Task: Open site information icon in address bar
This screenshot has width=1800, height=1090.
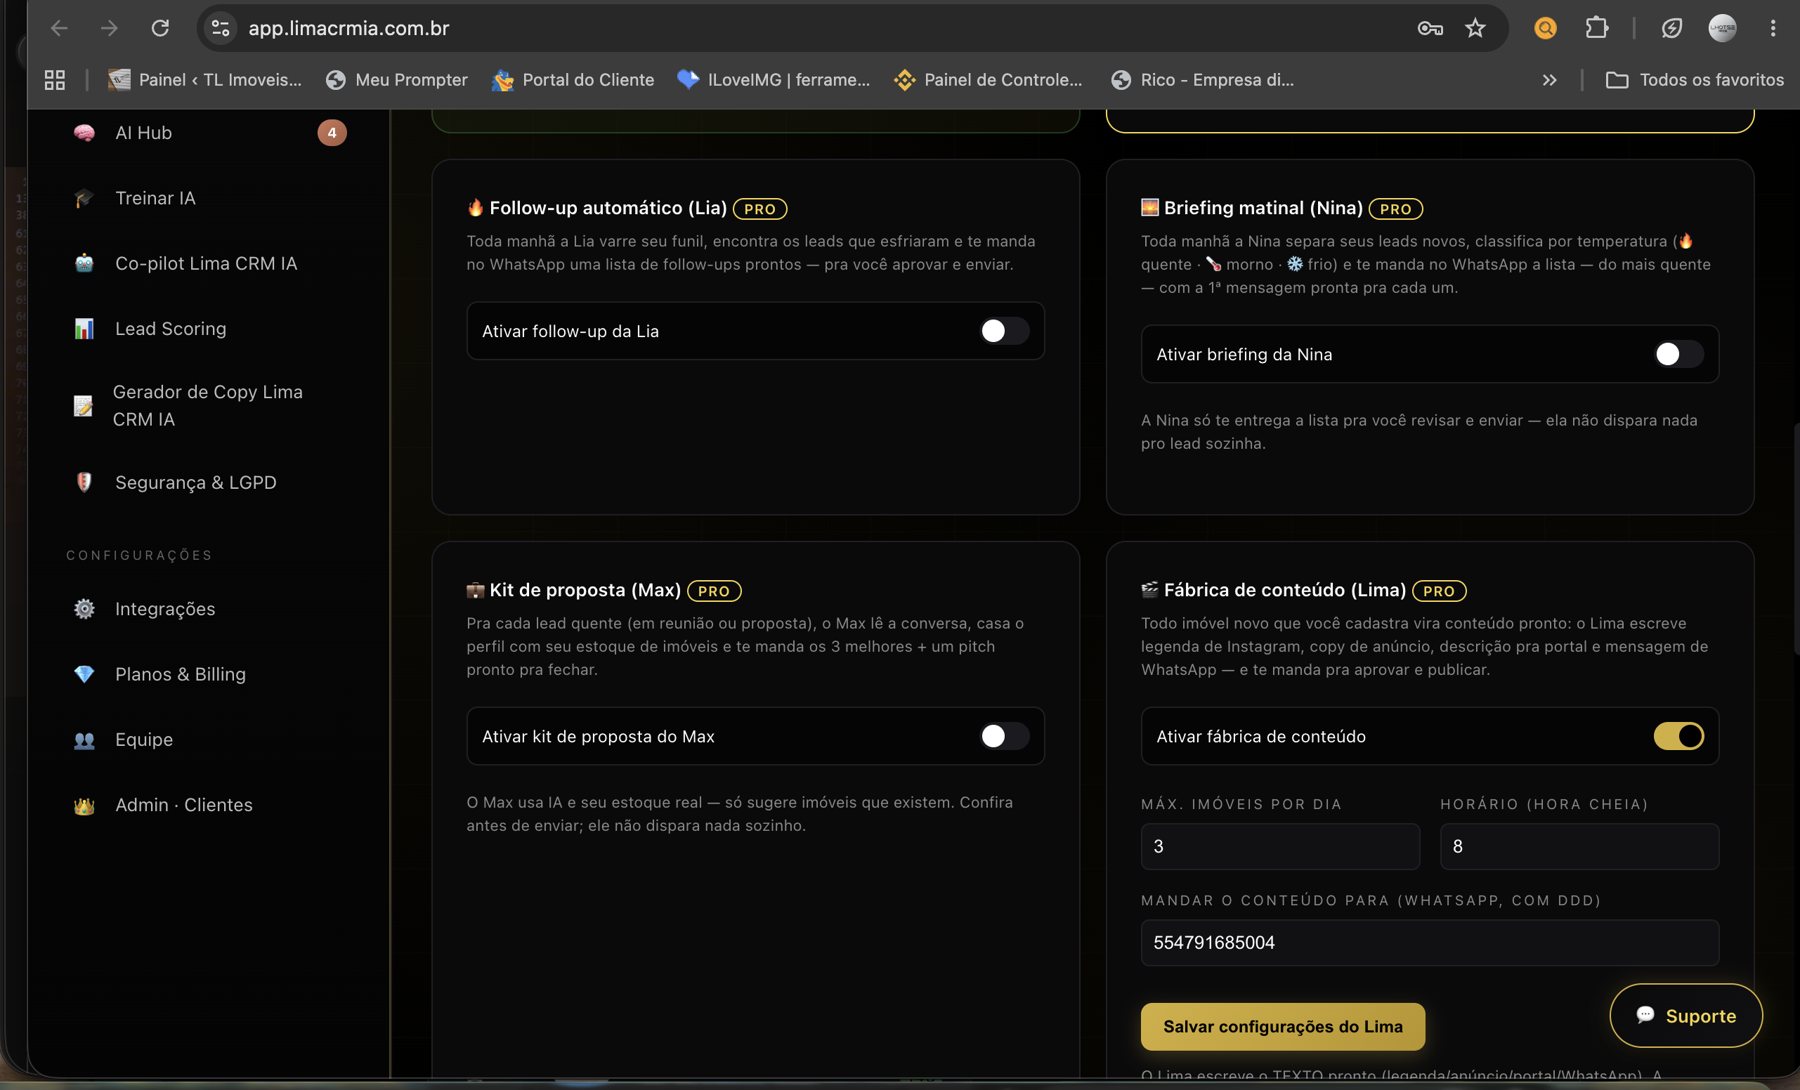Action: coord(221,28)
